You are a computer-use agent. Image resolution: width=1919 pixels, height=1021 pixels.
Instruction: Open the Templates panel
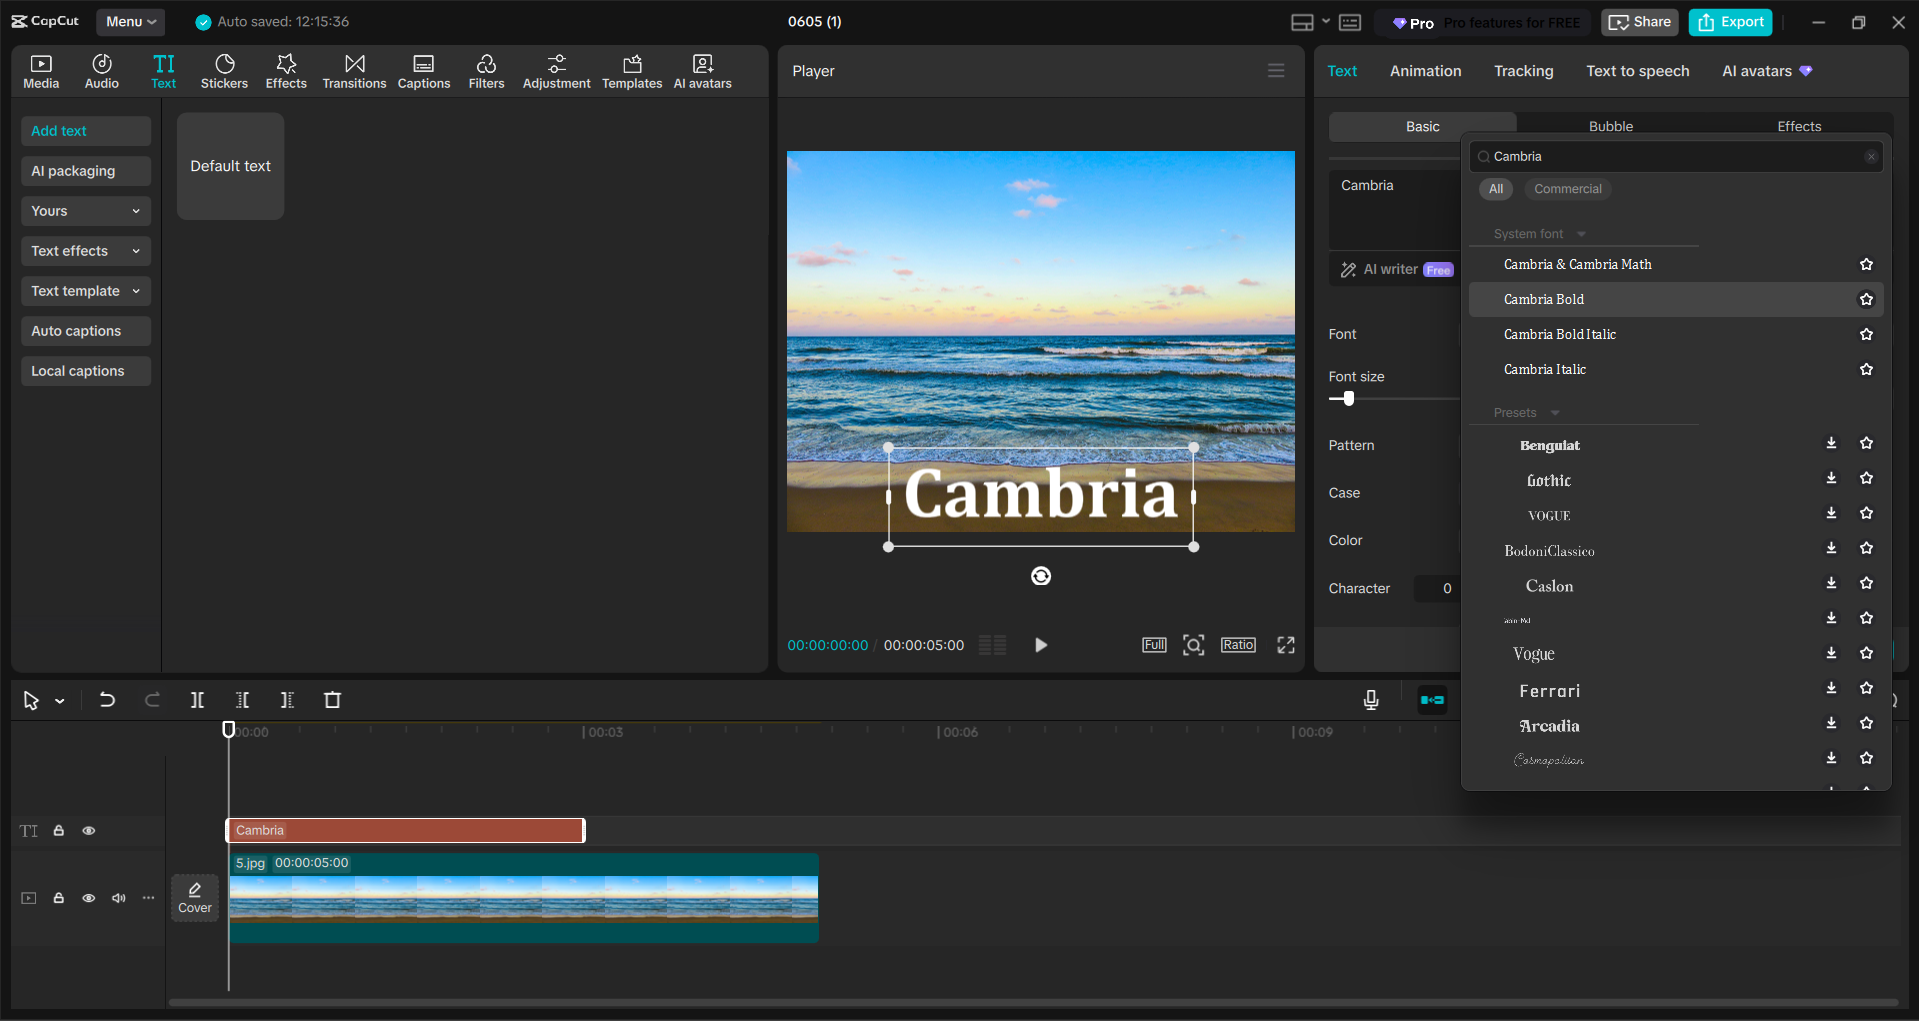631,70
